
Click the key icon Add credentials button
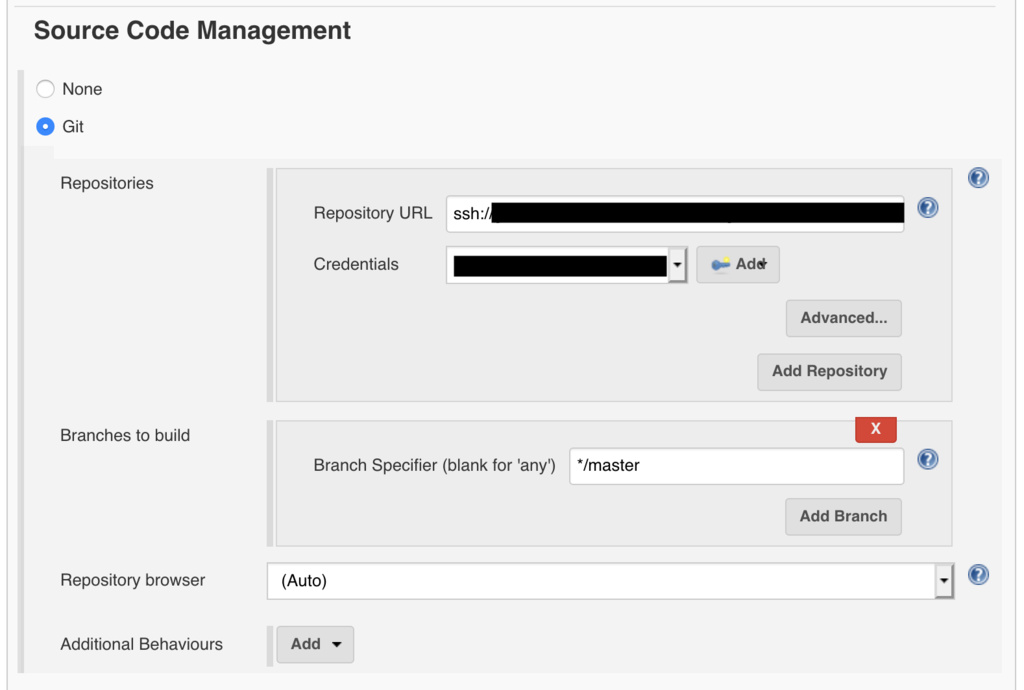click(737, 265)
